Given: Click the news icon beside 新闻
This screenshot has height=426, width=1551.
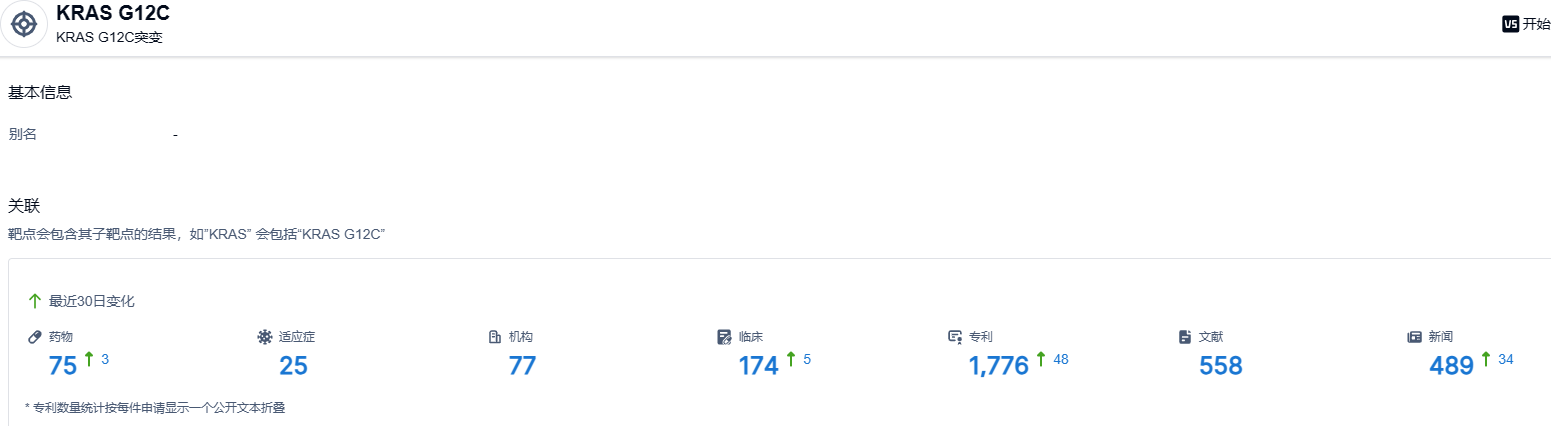Looking at the screenshot, I should coord(1415,337).
